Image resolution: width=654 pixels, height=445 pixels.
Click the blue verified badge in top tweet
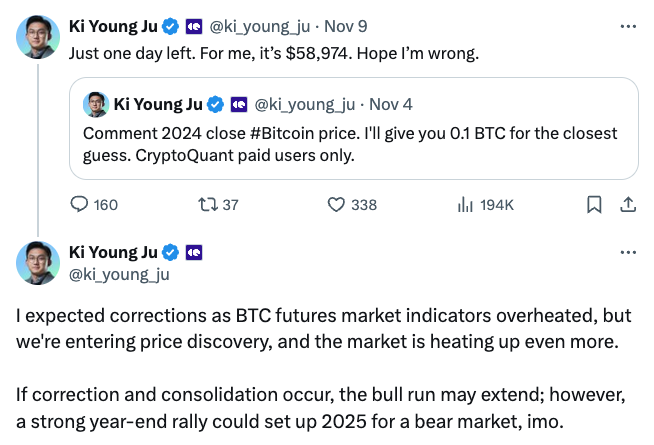(x=171, y=26)
